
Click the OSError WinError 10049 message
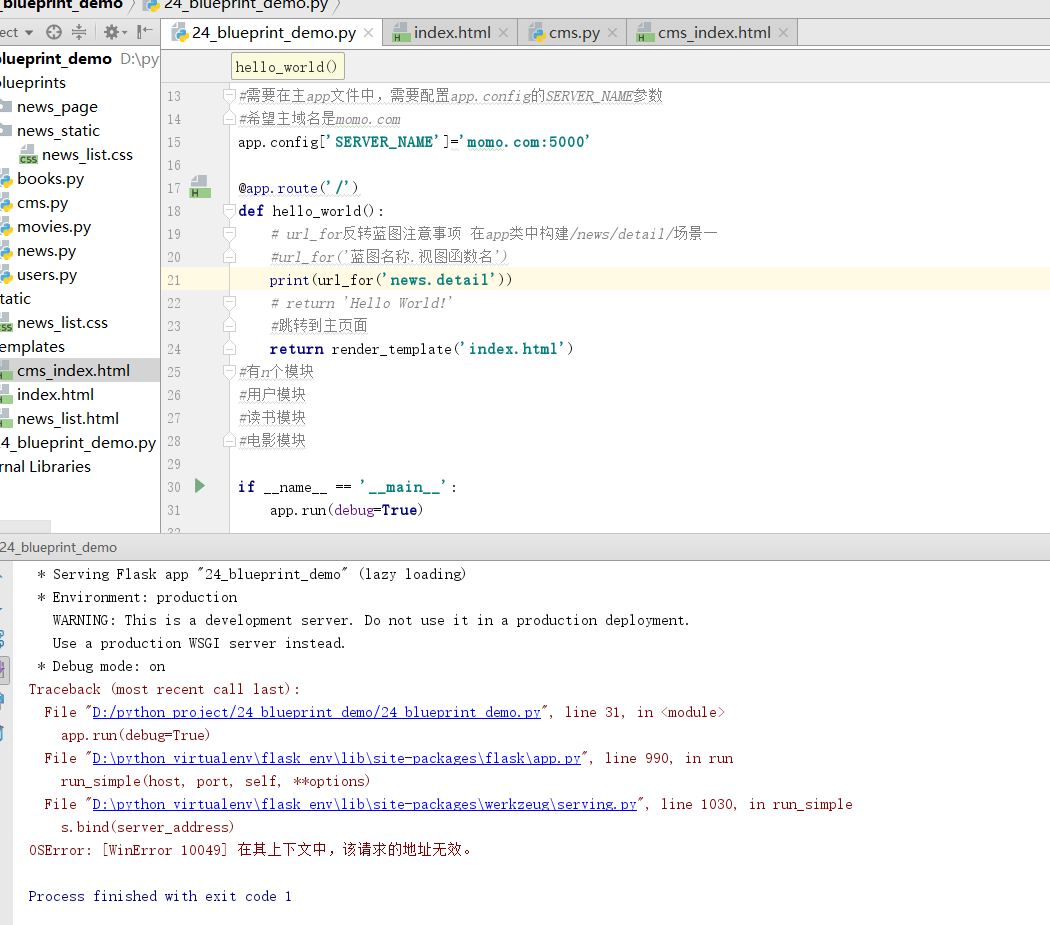250,850
